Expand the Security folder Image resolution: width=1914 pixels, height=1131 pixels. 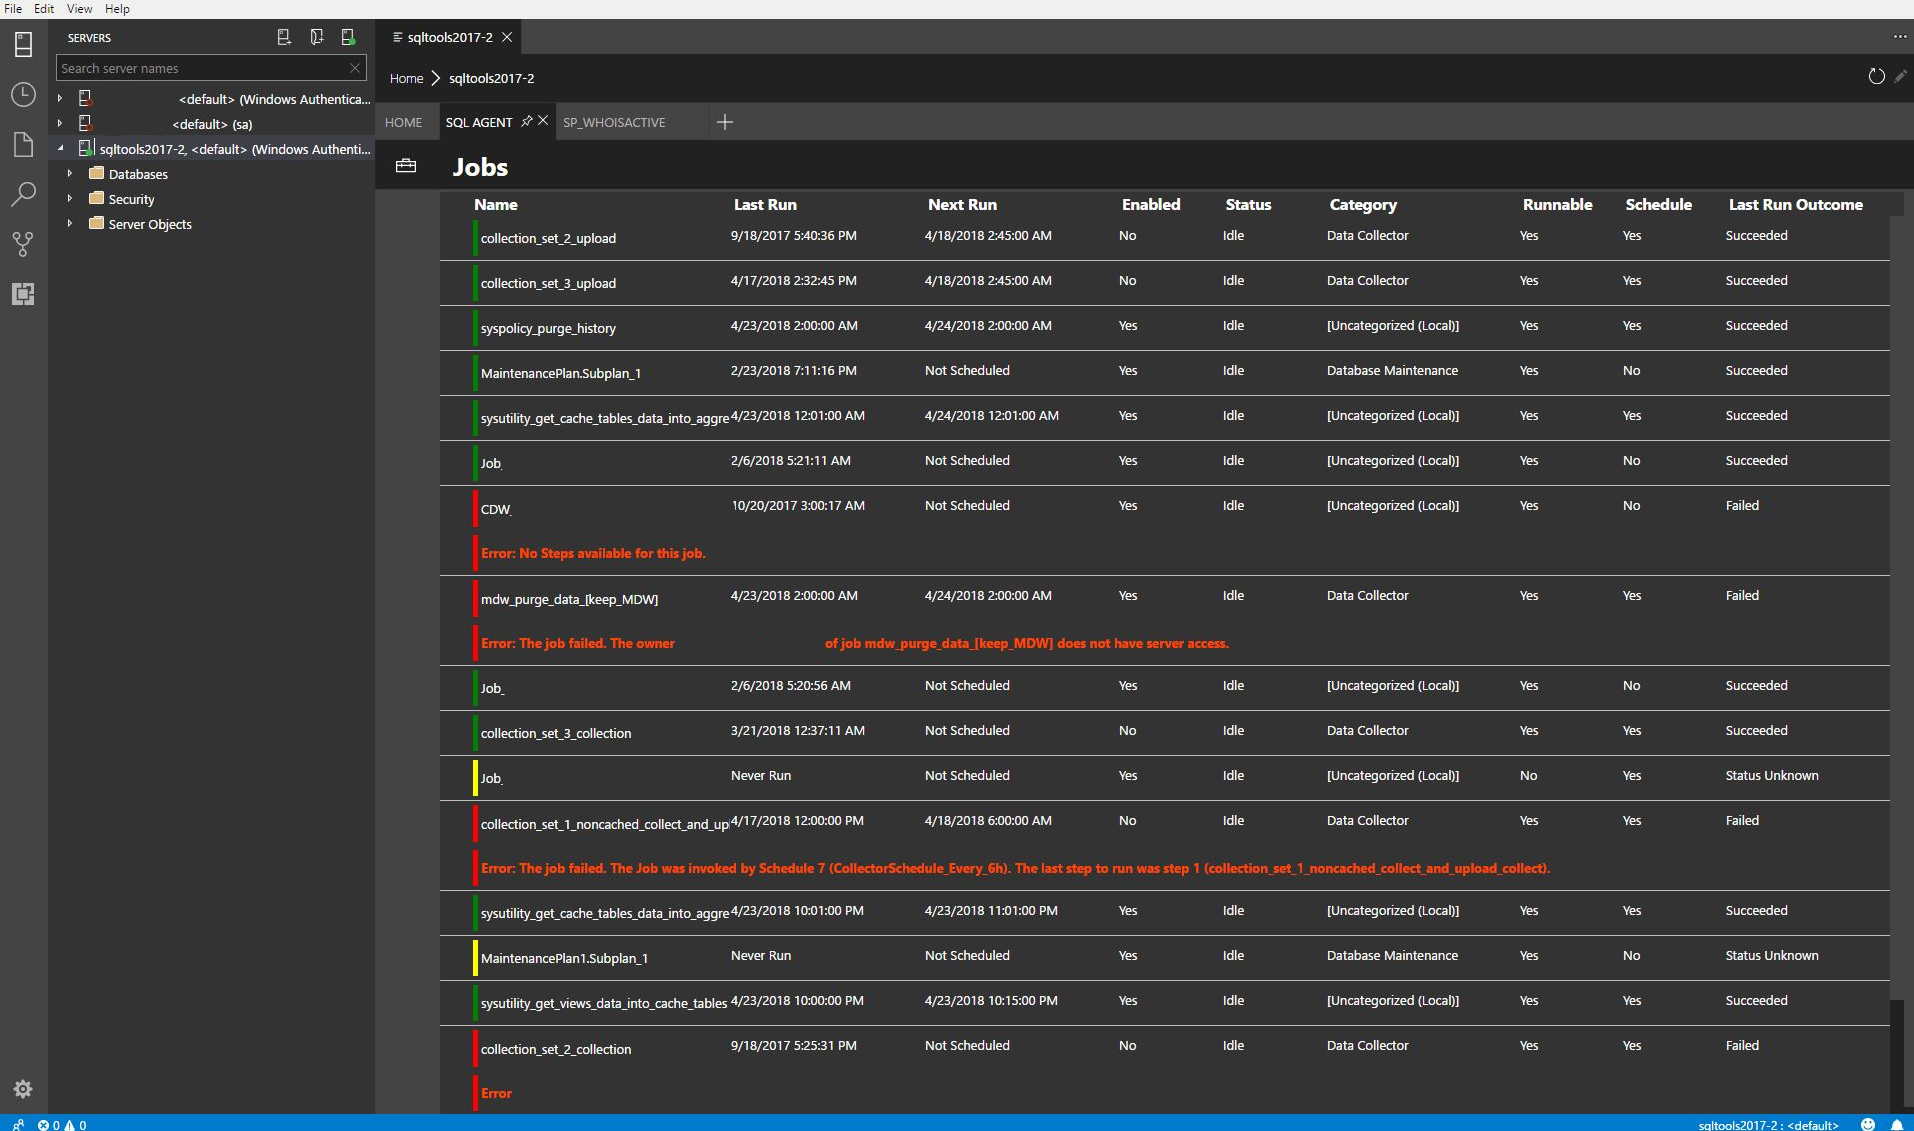click(70, 199)
